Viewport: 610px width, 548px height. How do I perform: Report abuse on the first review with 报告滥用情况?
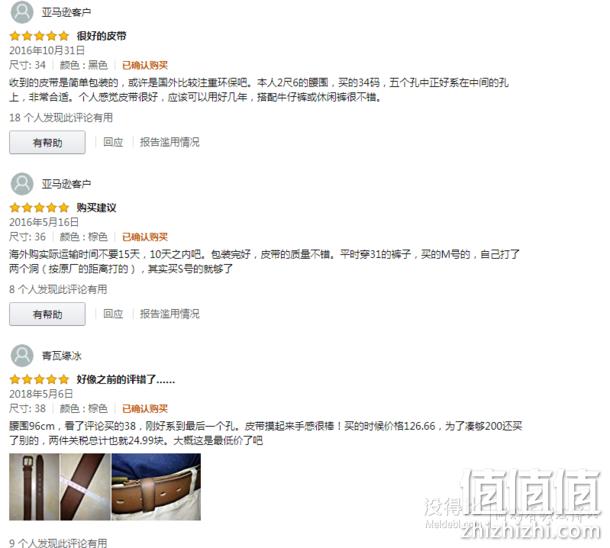[170, 142]
